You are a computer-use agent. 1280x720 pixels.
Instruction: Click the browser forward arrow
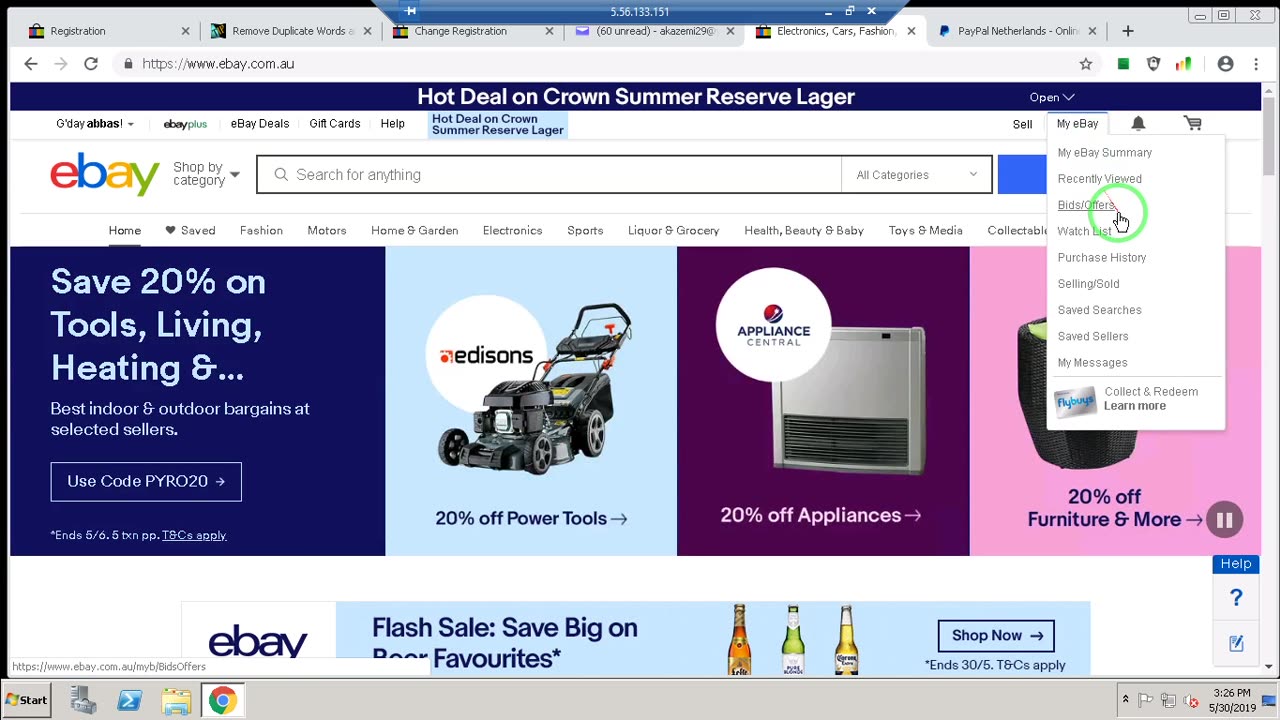coord(61,64)
